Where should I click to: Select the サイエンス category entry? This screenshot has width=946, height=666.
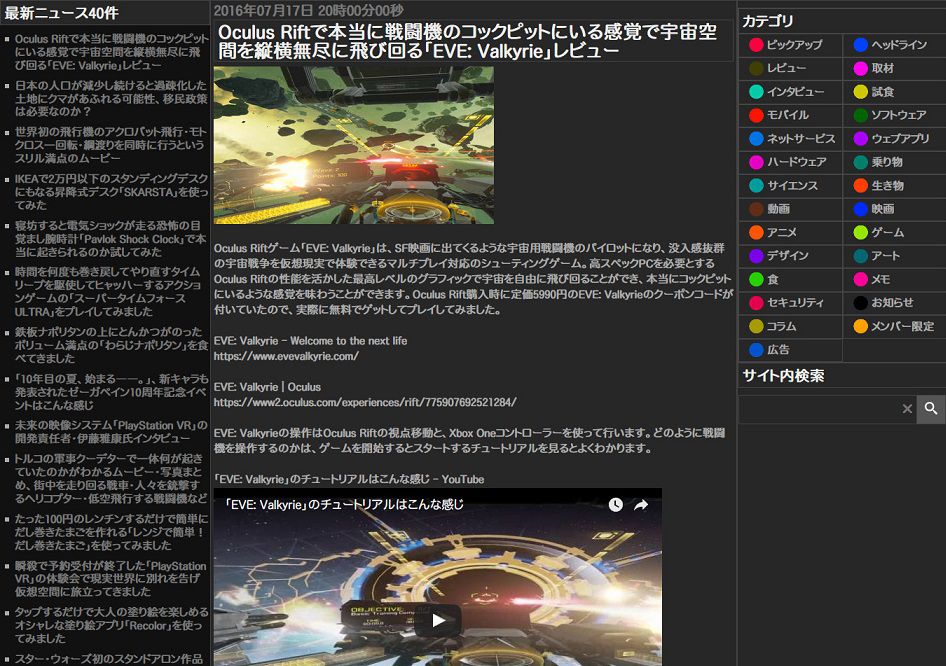coord(790,185)
